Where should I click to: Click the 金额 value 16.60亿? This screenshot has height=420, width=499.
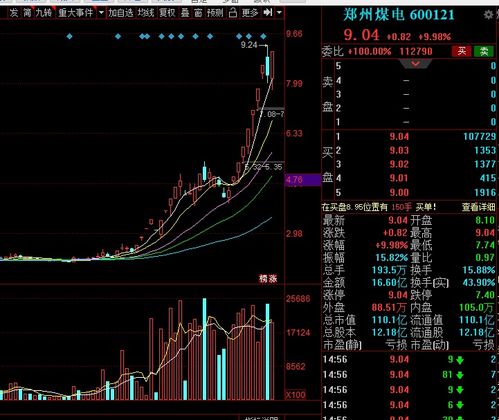389,283
